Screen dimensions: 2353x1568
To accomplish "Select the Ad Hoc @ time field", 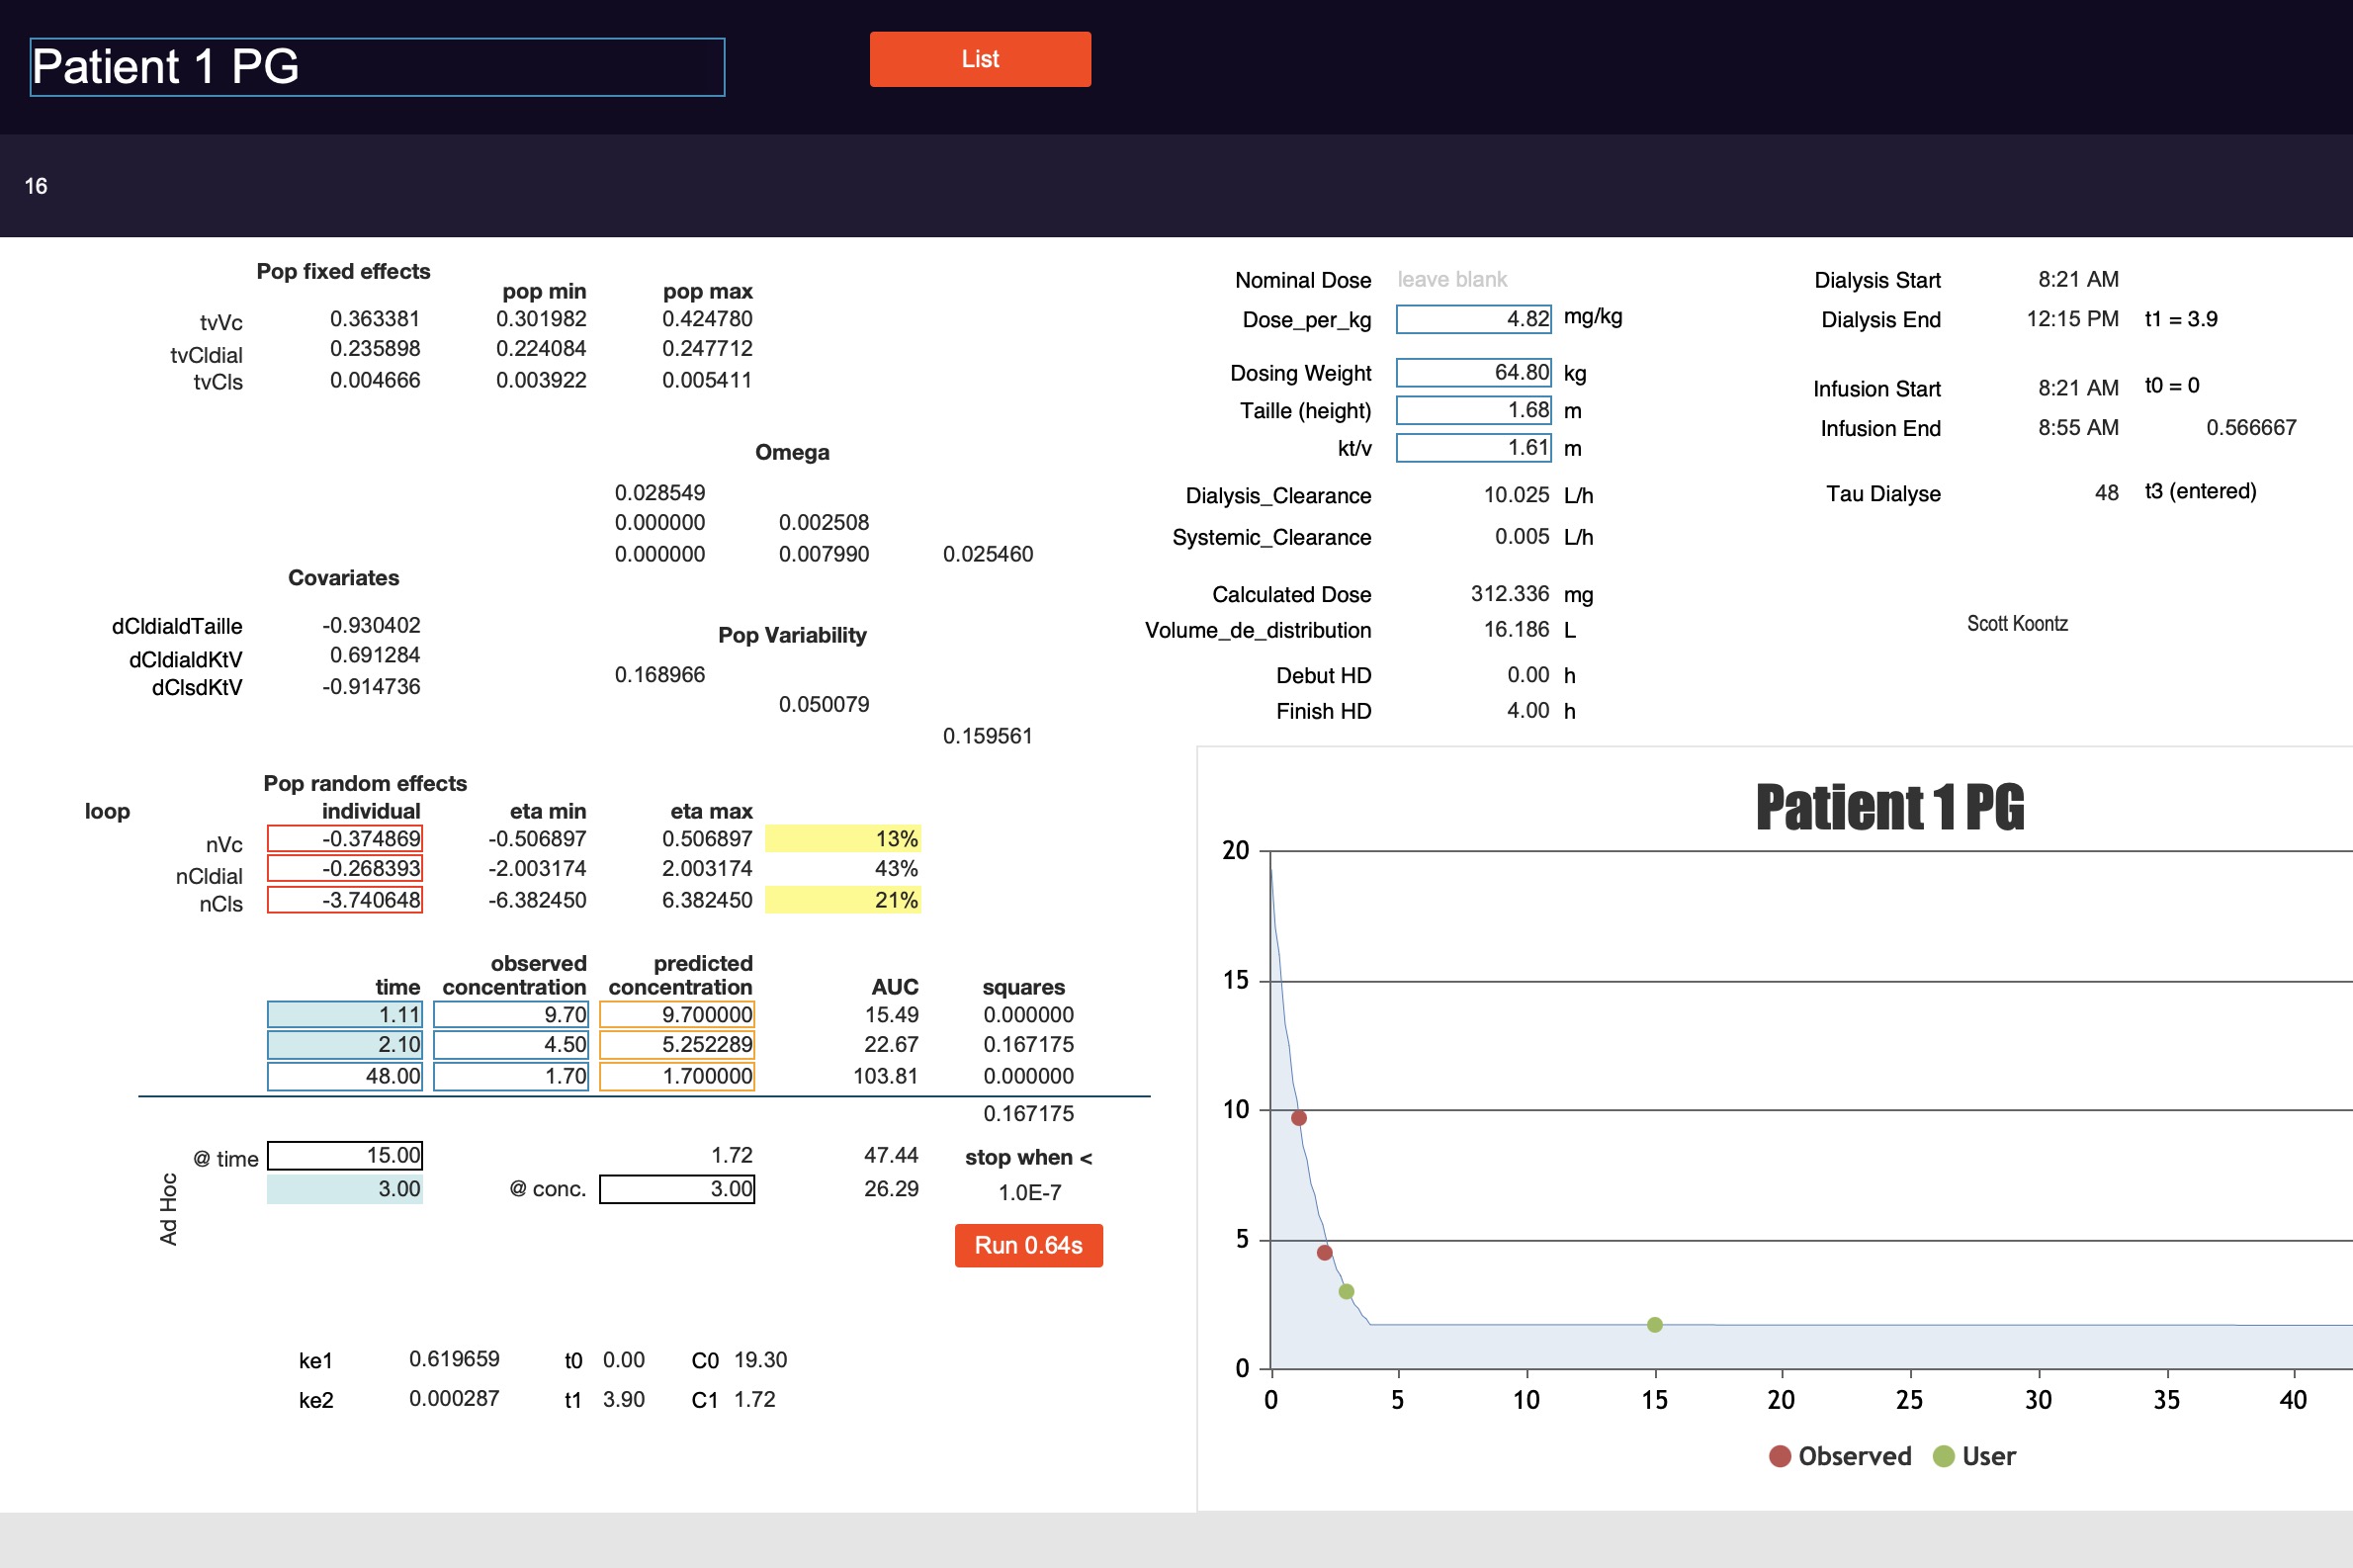I will pyautogui.click(x=345, y=1155).
